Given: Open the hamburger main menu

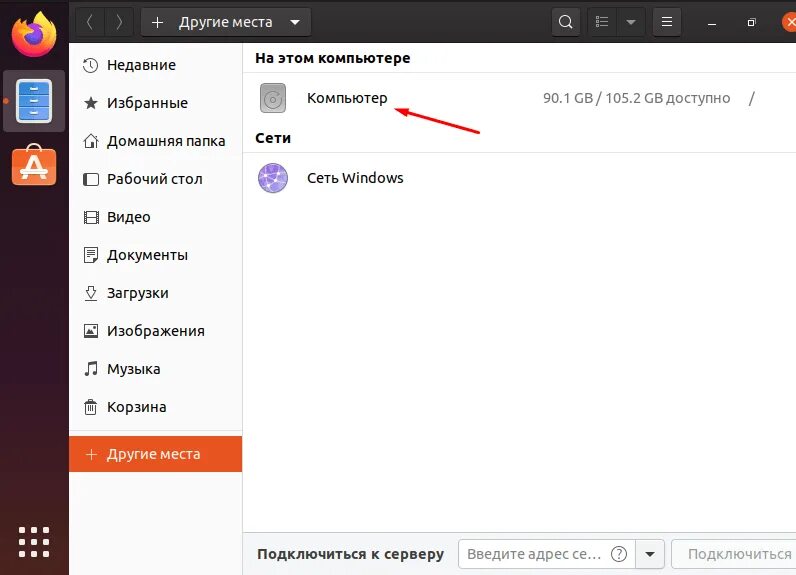Looking at the screenshot, I should click(668, 22).
